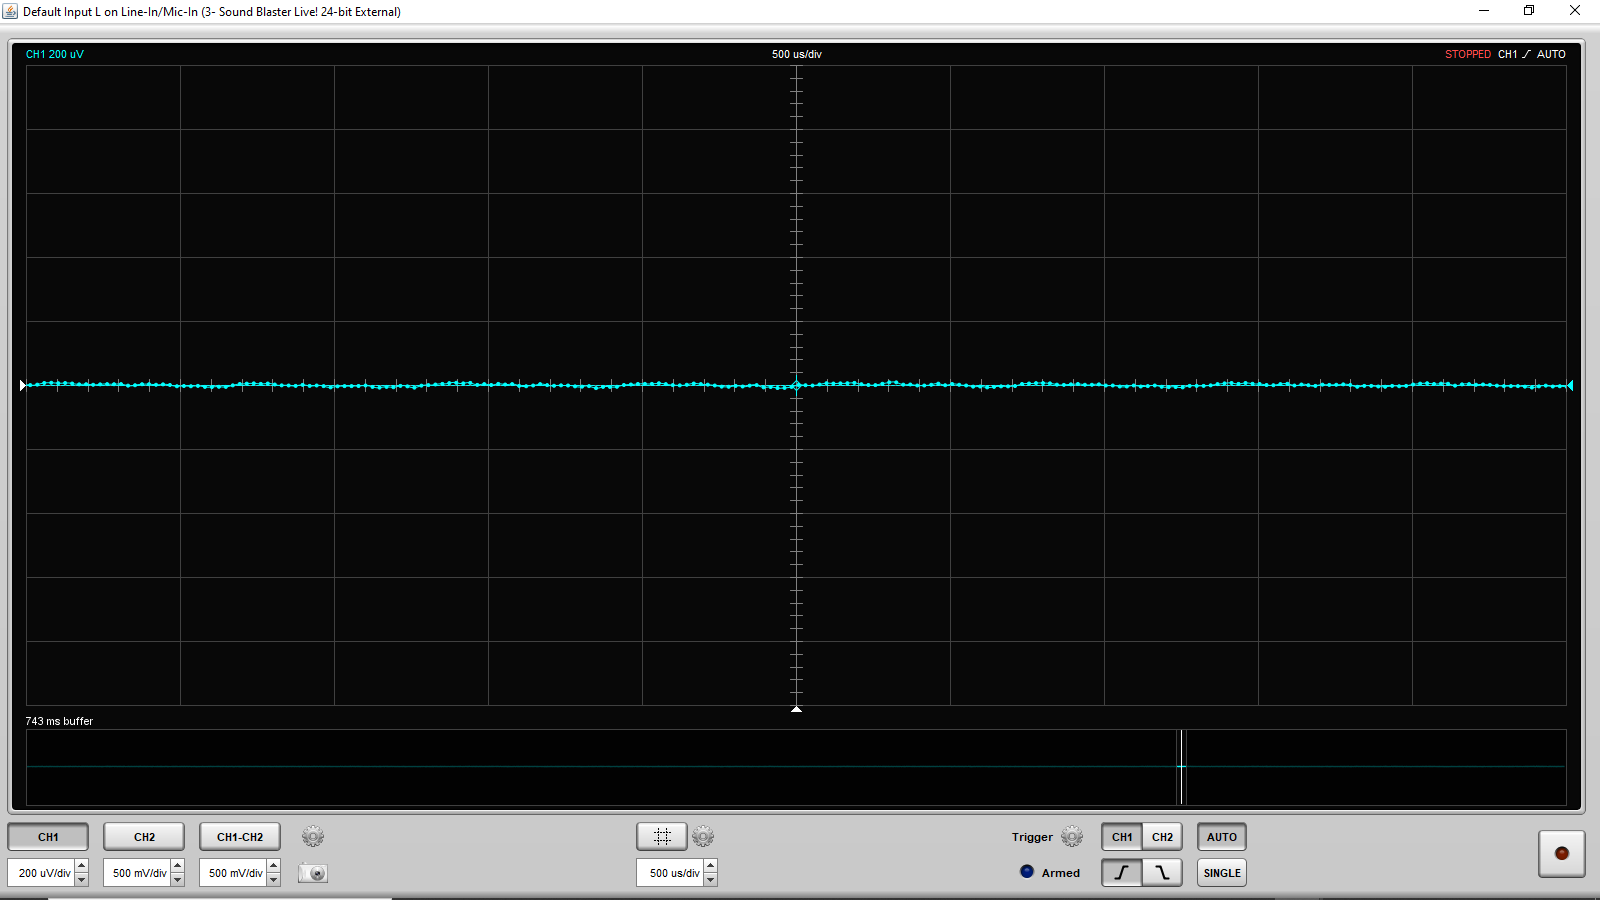Image resolution: width=1600 pixels, height=900 pixels.
Task: Click the 500 us/div timebase field
Action: 670,873
